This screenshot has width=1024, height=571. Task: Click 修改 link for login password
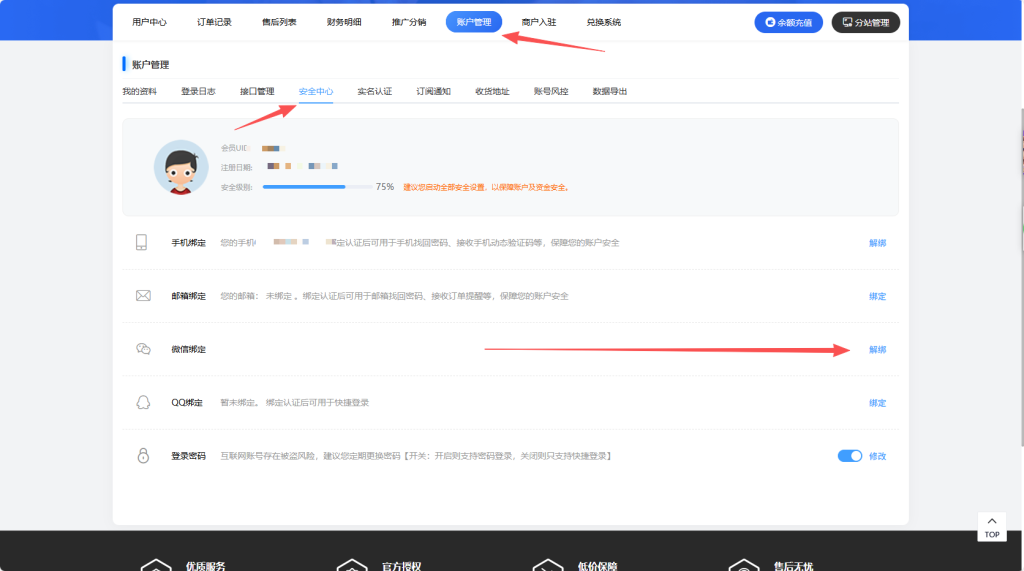[x=877, y=456]
